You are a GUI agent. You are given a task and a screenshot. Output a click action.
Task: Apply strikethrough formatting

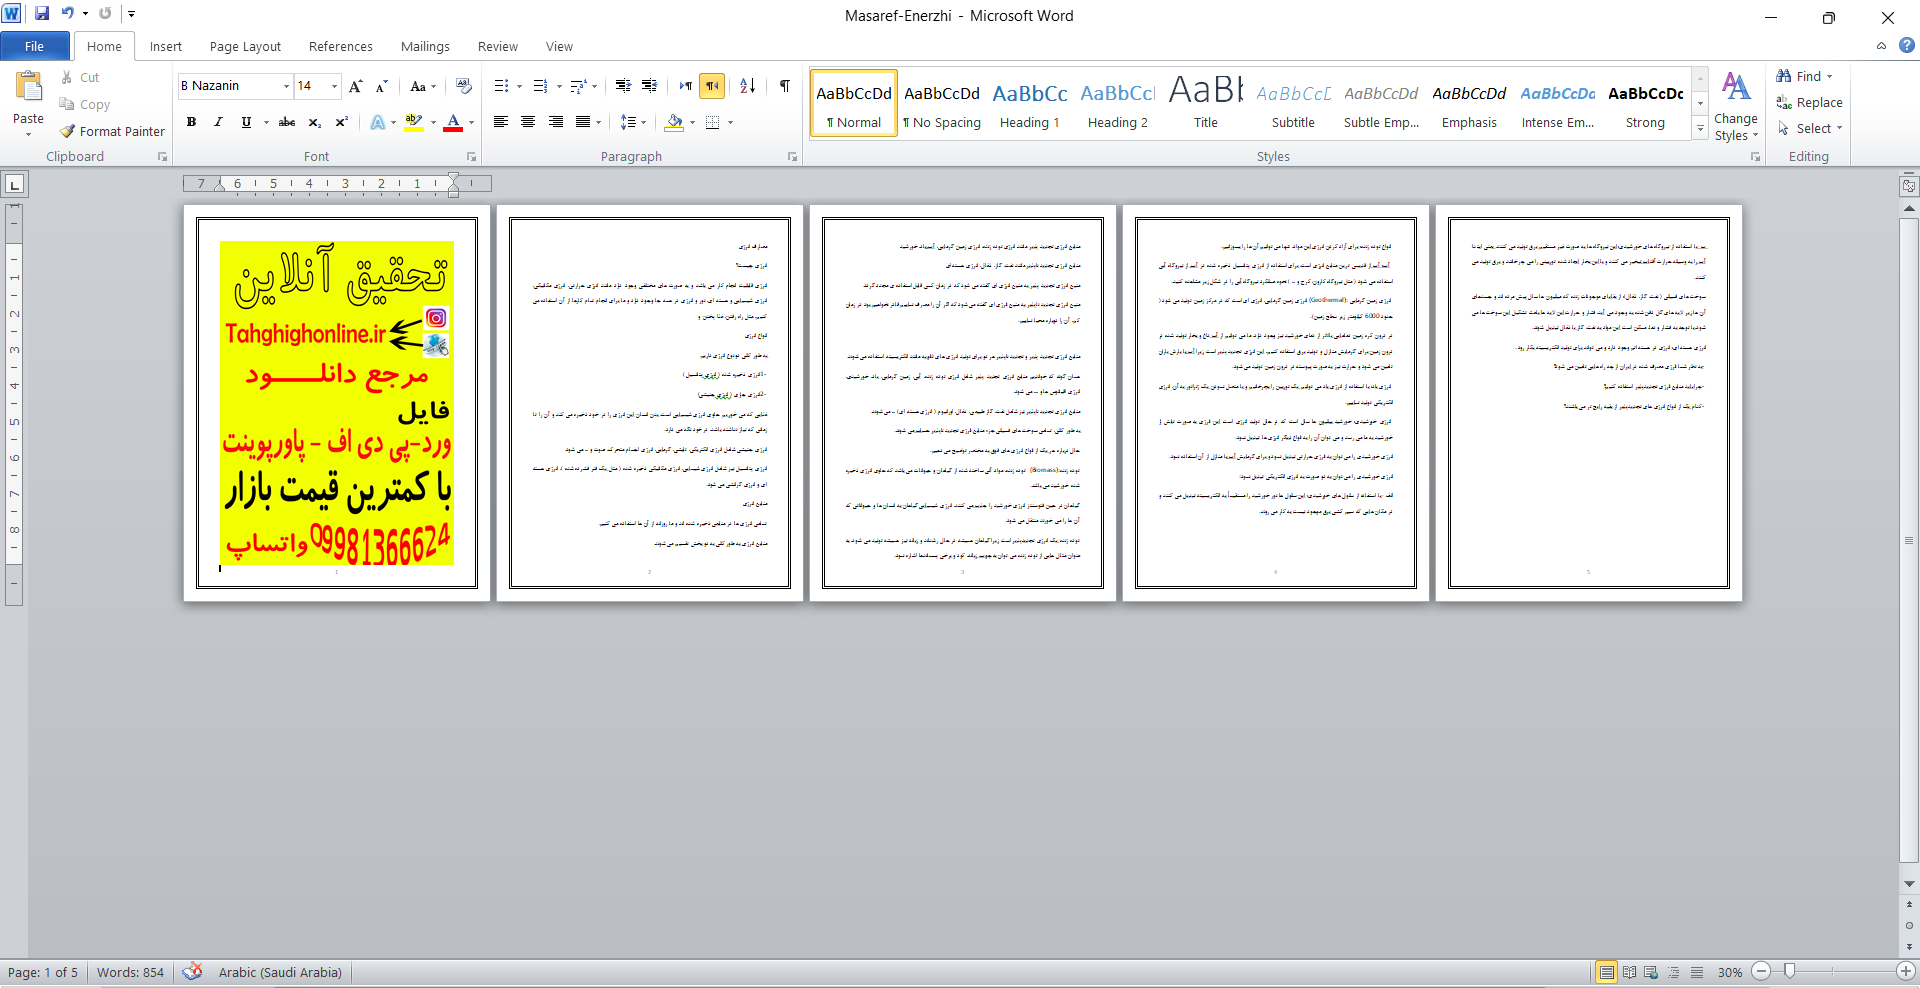click(287, 122)
